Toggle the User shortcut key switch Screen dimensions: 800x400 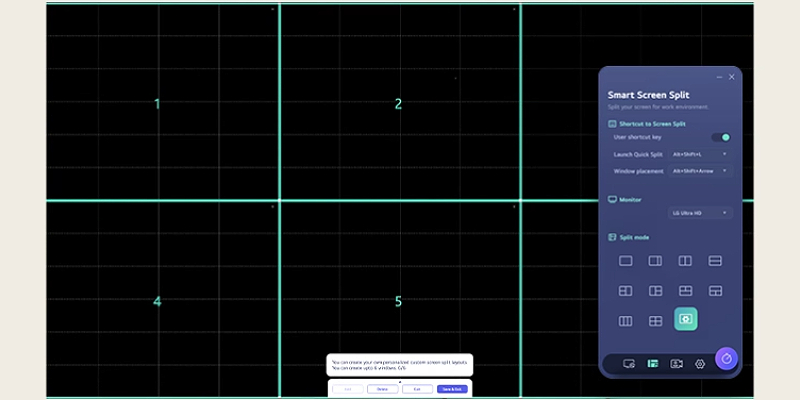pyautogui.click(x=720, y=137)
